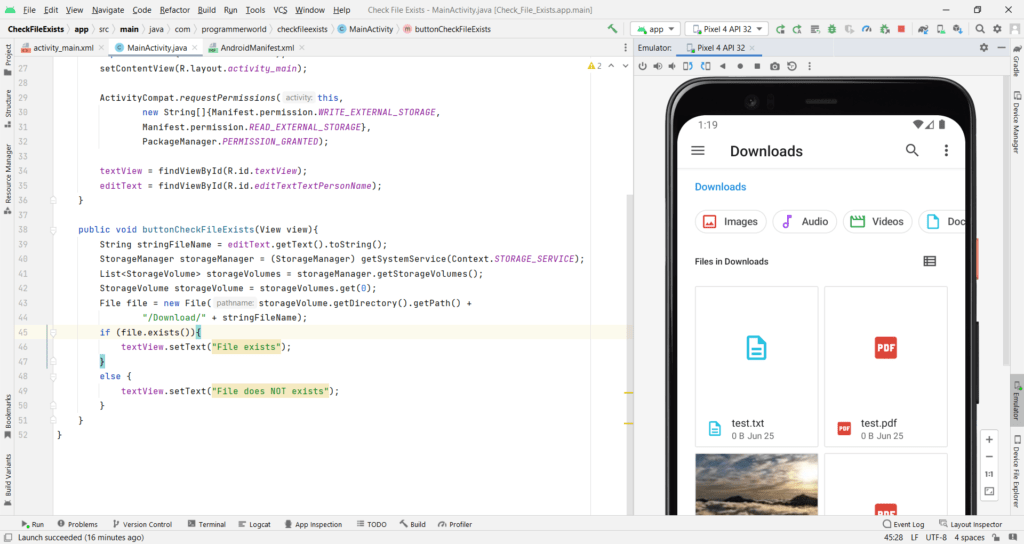Take emulator screenshot with camera icon
The height and width of the screenshot is (544, 1024).
pyautogui.click(x=775, y=66)
